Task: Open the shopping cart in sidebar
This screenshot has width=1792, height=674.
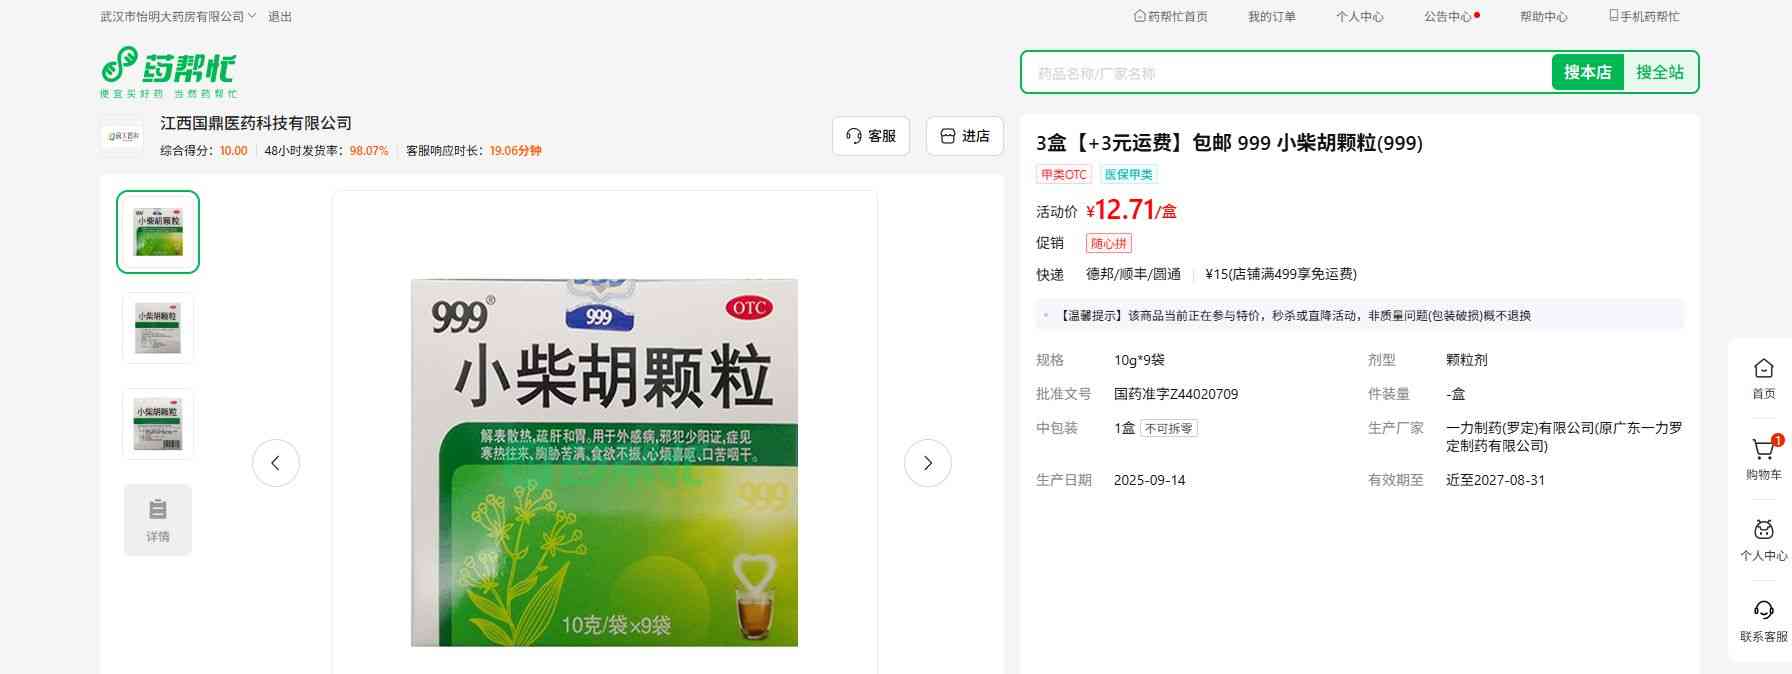Action: click(x=1763, y=458)
